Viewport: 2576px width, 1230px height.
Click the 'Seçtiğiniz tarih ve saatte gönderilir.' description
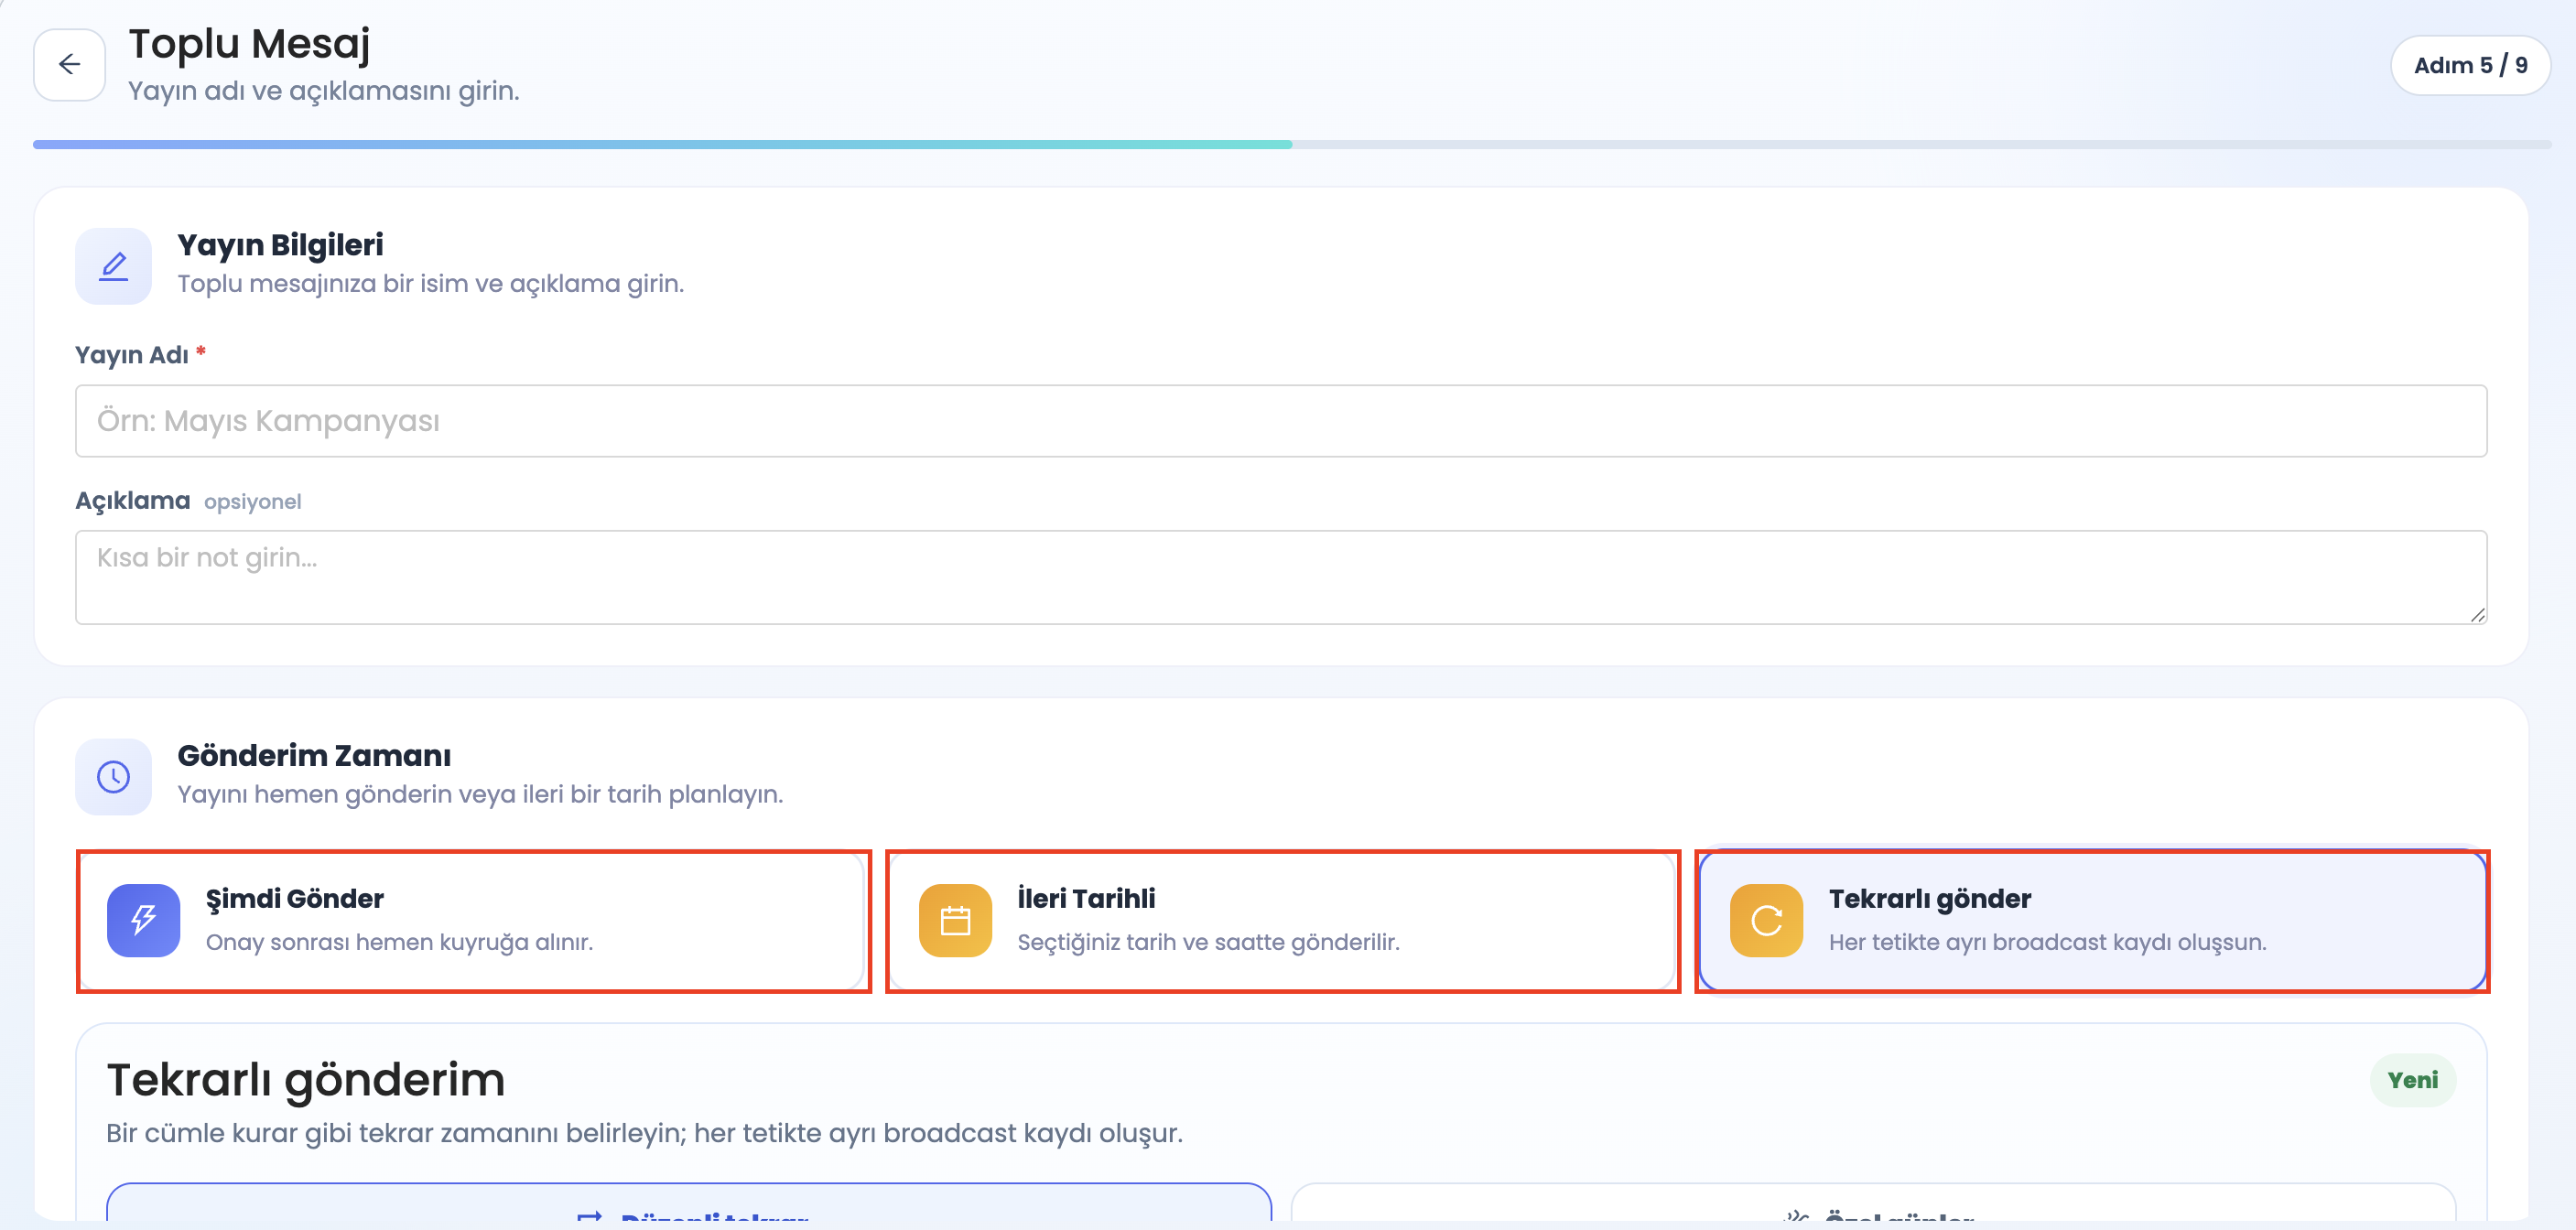click(x=1208, y=942)
